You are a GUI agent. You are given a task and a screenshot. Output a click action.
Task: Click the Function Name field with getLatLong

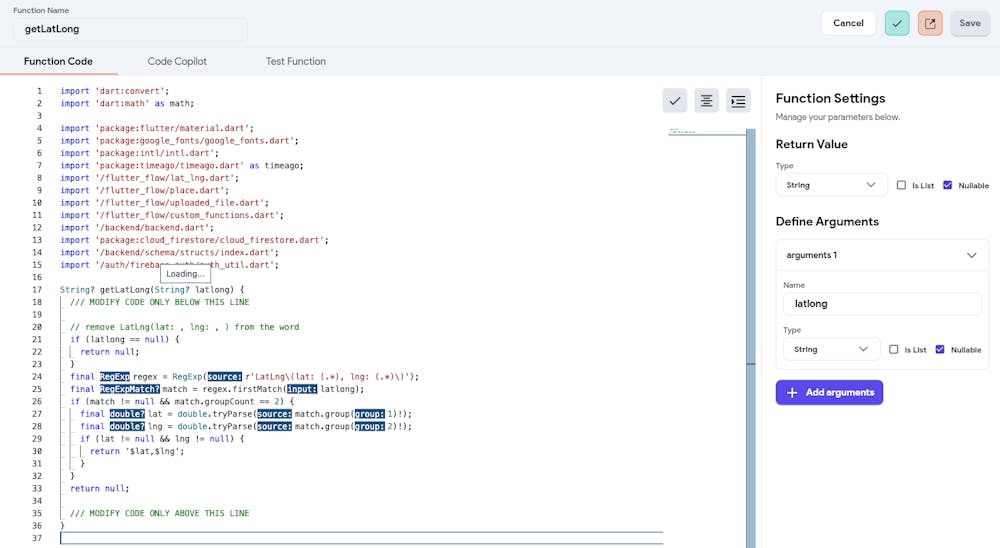tap(130, 29)
